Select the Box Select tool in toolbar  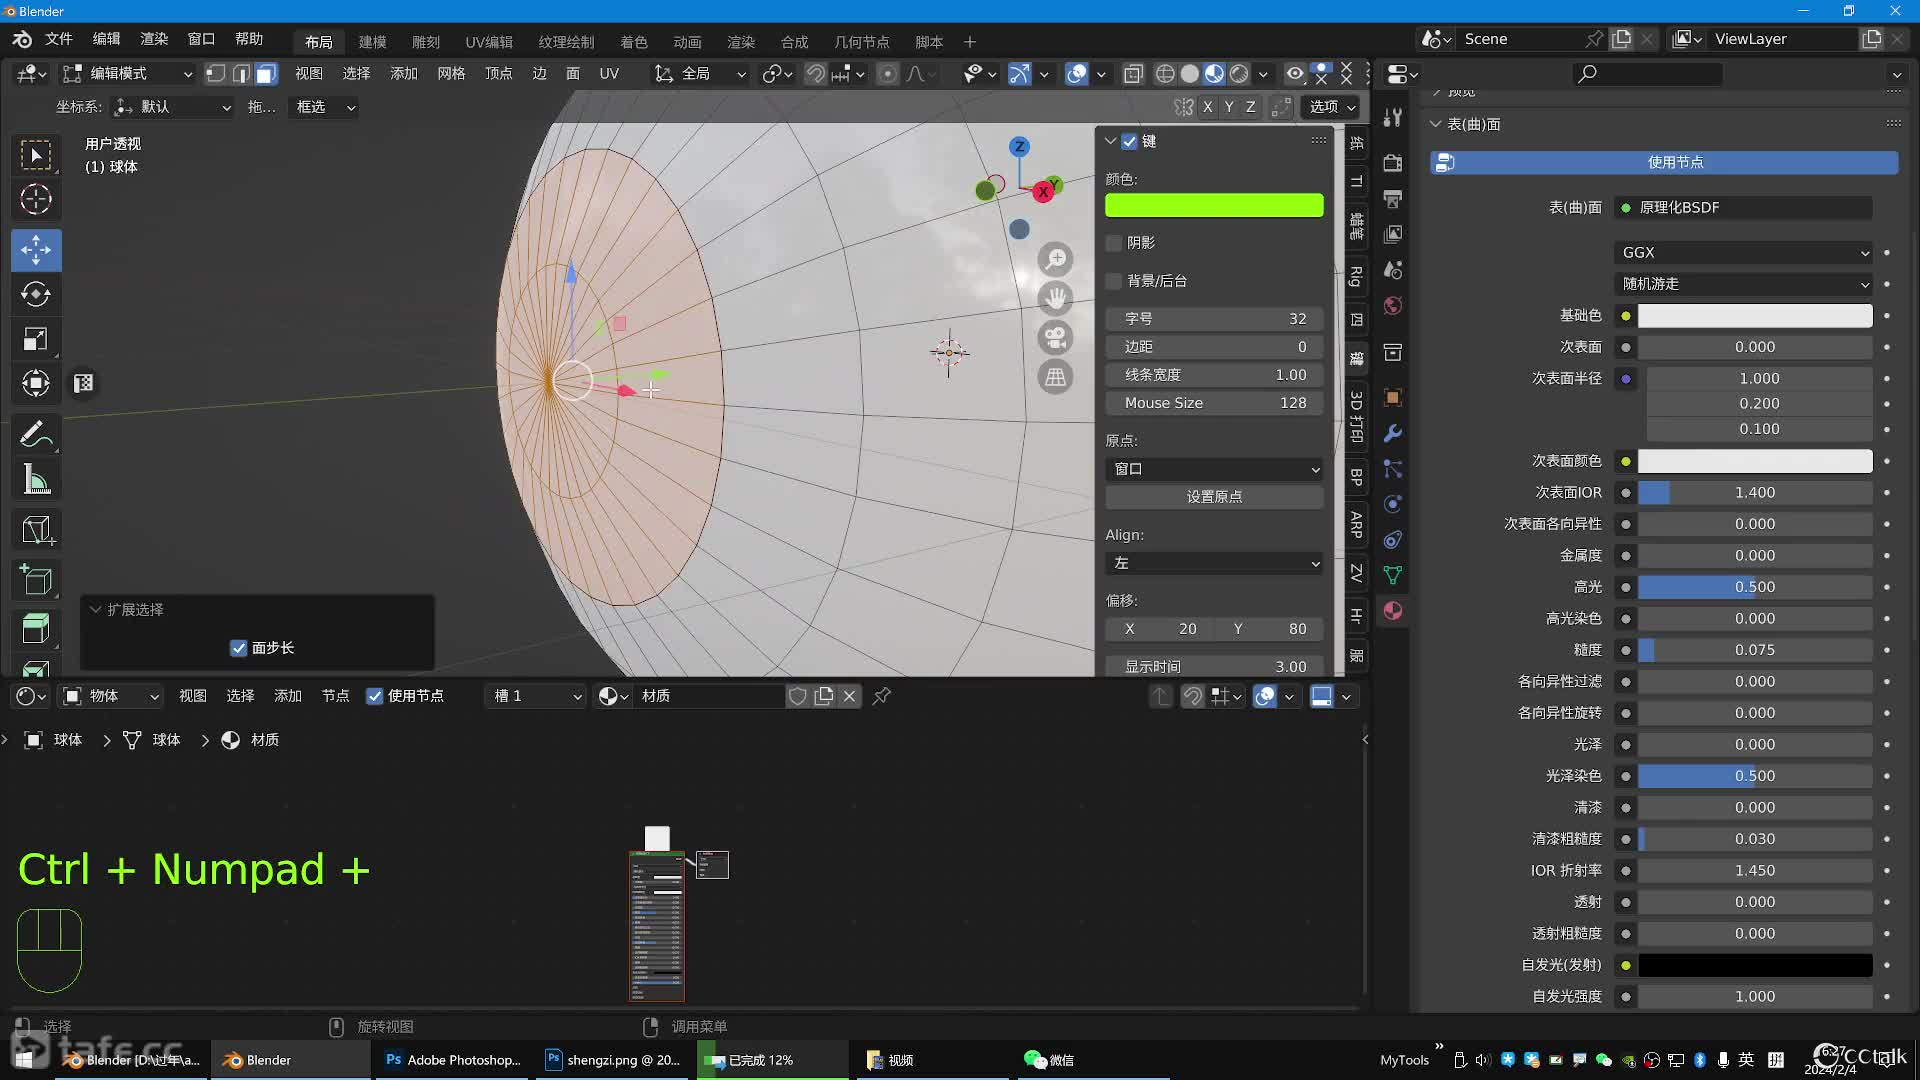tap(36, 155)
